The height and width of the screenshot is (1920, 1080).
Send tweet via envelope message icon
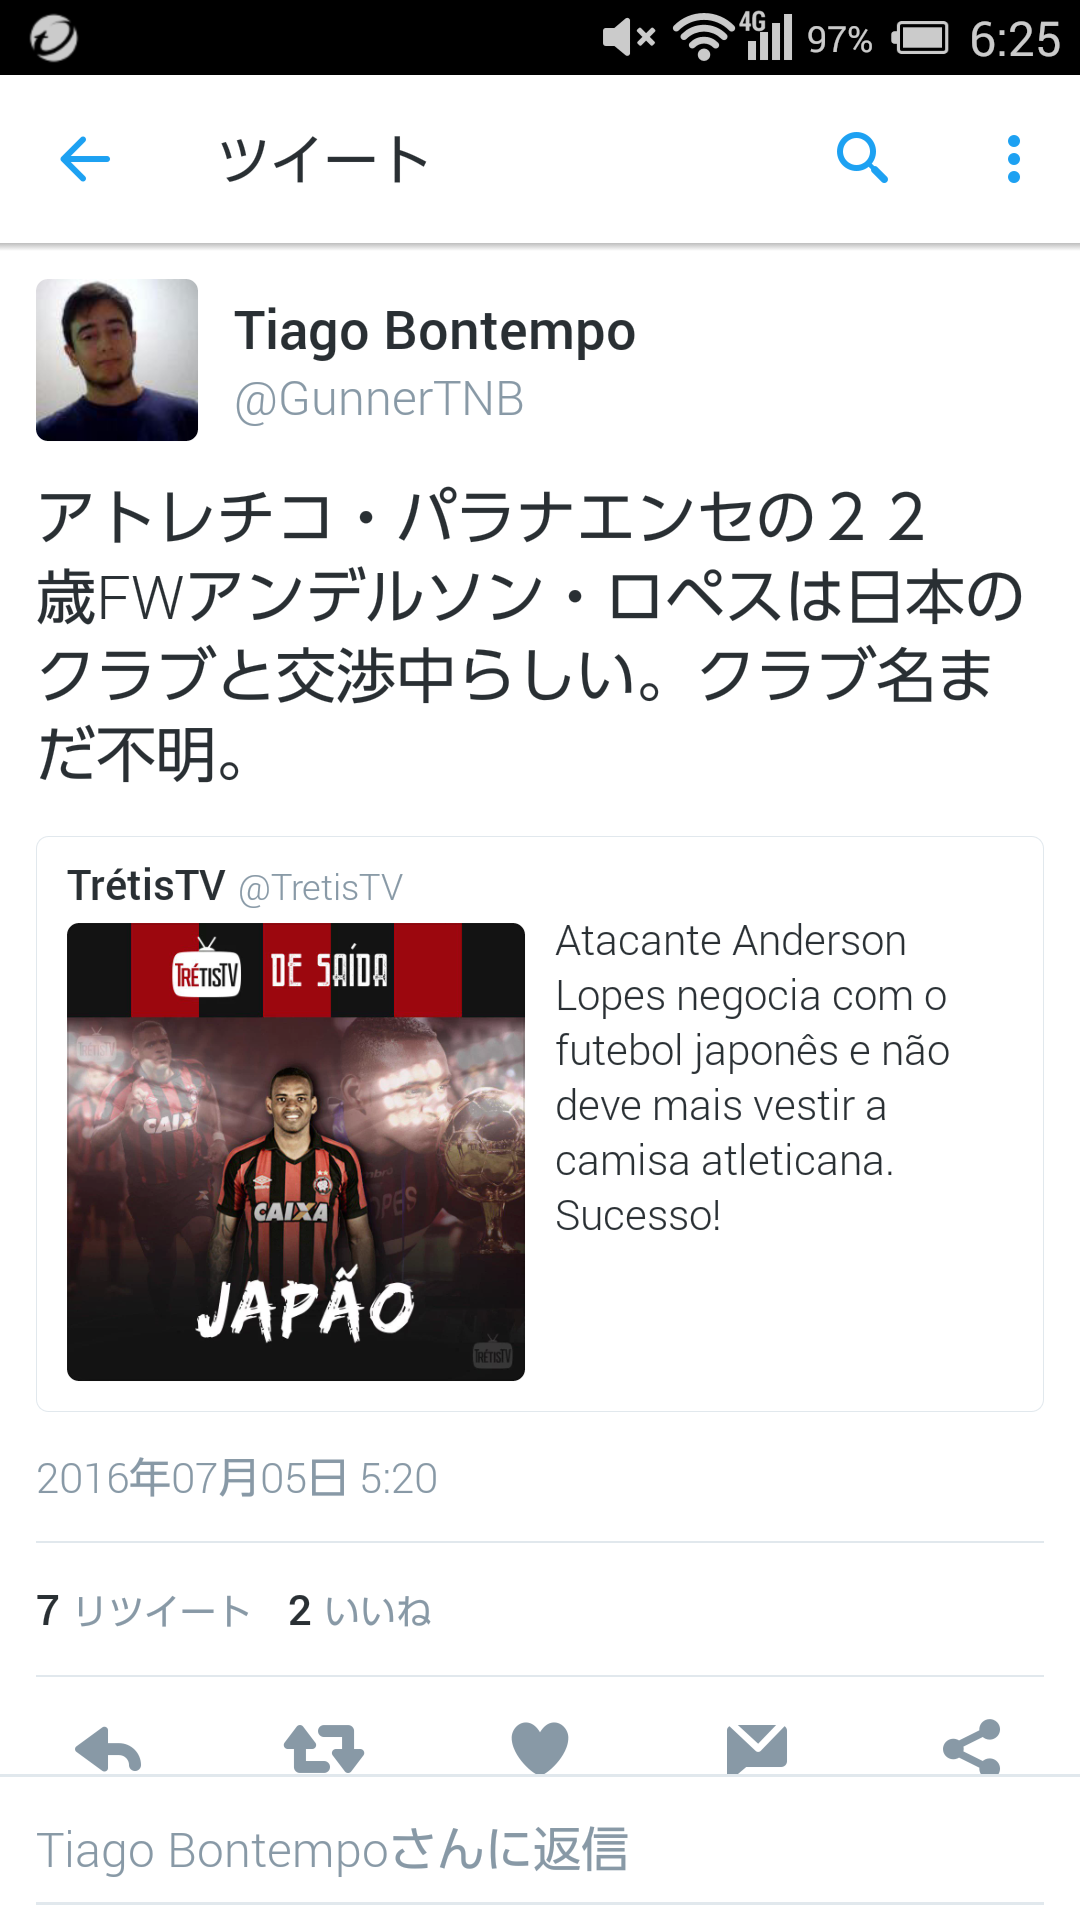click(757, 1748)
